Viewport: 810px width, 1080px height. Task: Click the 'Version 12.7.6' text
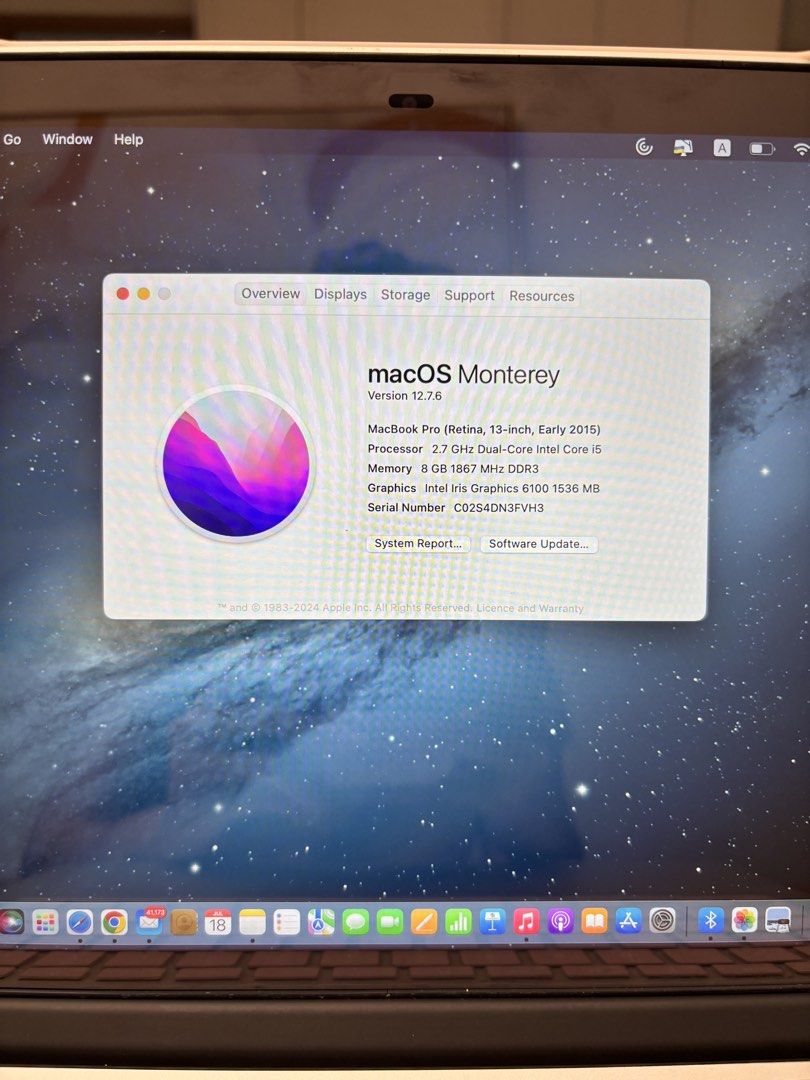[404, 395]
